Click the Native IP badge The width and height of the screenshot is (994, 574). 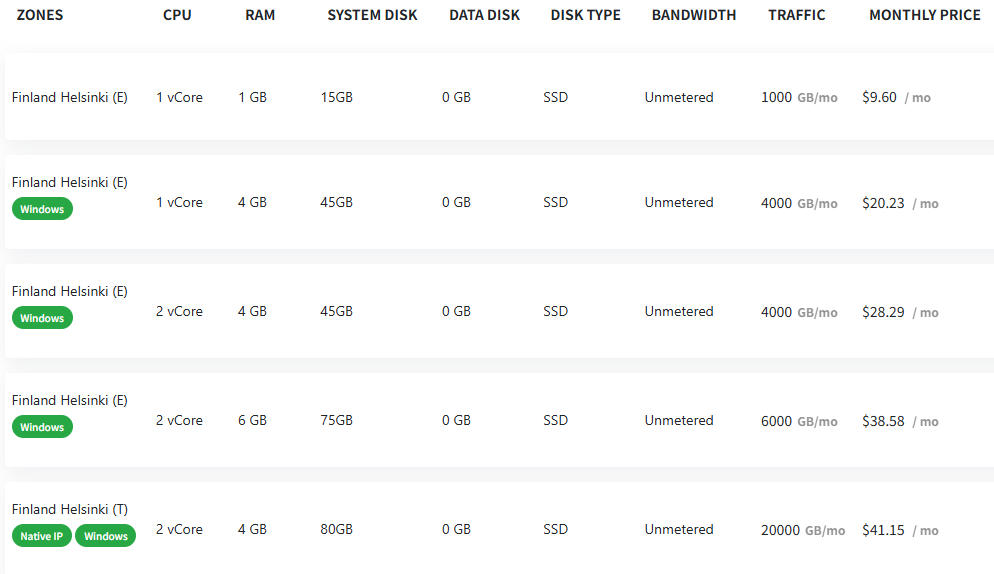click(x=41, y=536)
